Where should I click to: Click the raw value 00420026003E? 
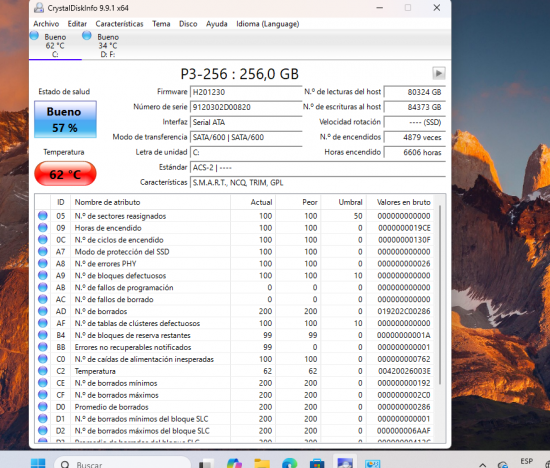(404, 371)
